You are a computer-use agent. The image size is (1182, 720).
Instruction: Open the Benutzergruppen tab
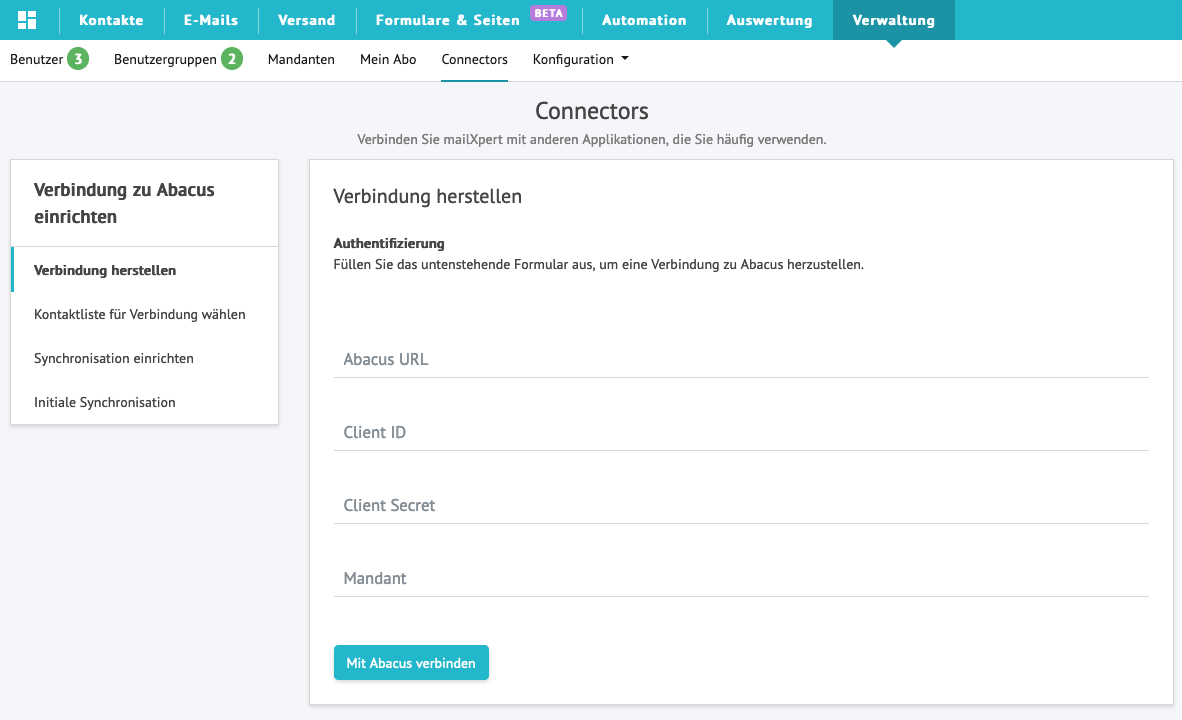[165, 60]
